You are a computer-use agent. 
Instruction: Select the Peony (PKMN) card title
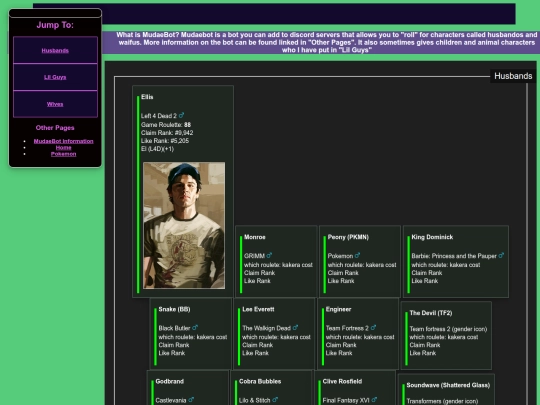point(348,237)
